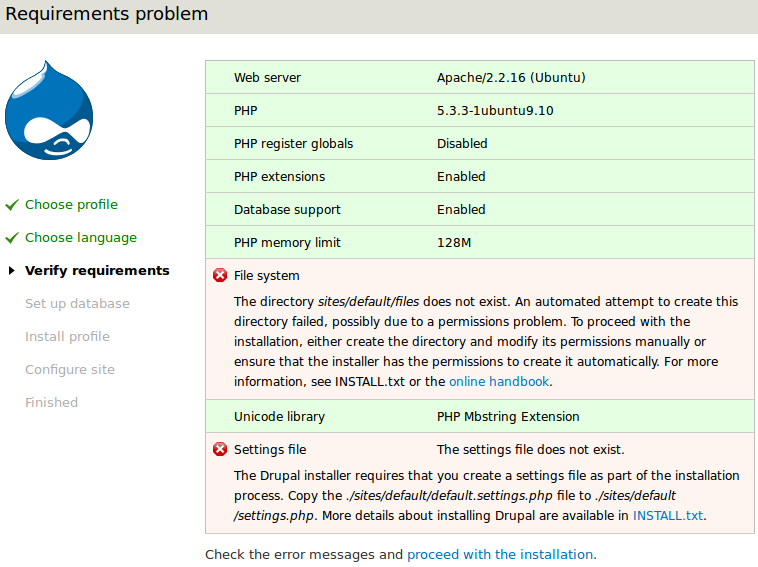This screenshot has height=567, width=758.
Task: Click the Install profile step
Action: pos(67,337)
